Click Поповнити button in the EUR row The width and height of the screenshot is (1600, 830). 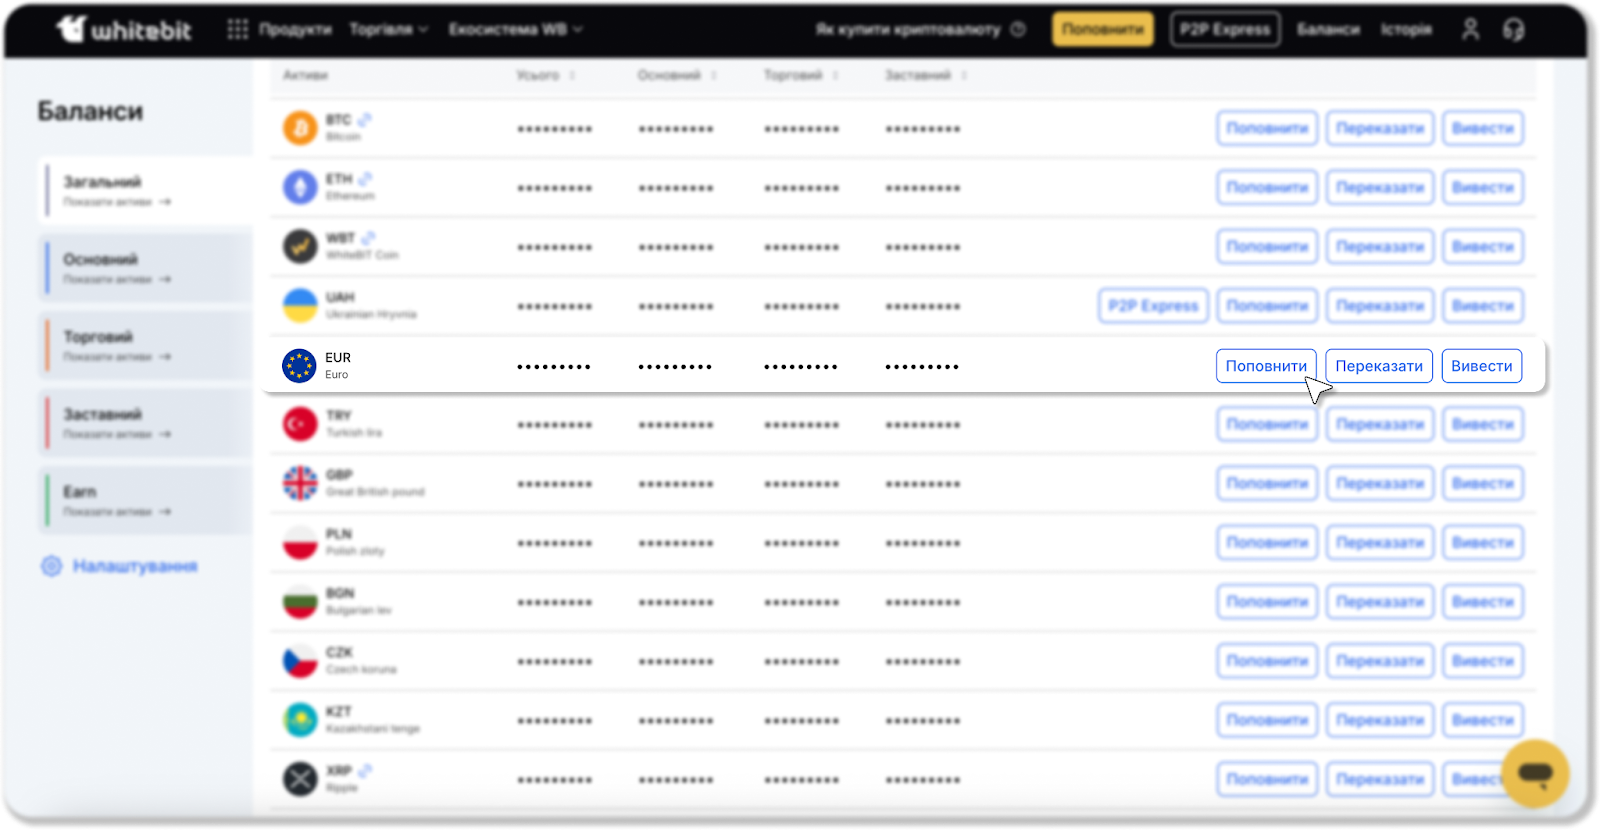click(x=1266, y=366)
